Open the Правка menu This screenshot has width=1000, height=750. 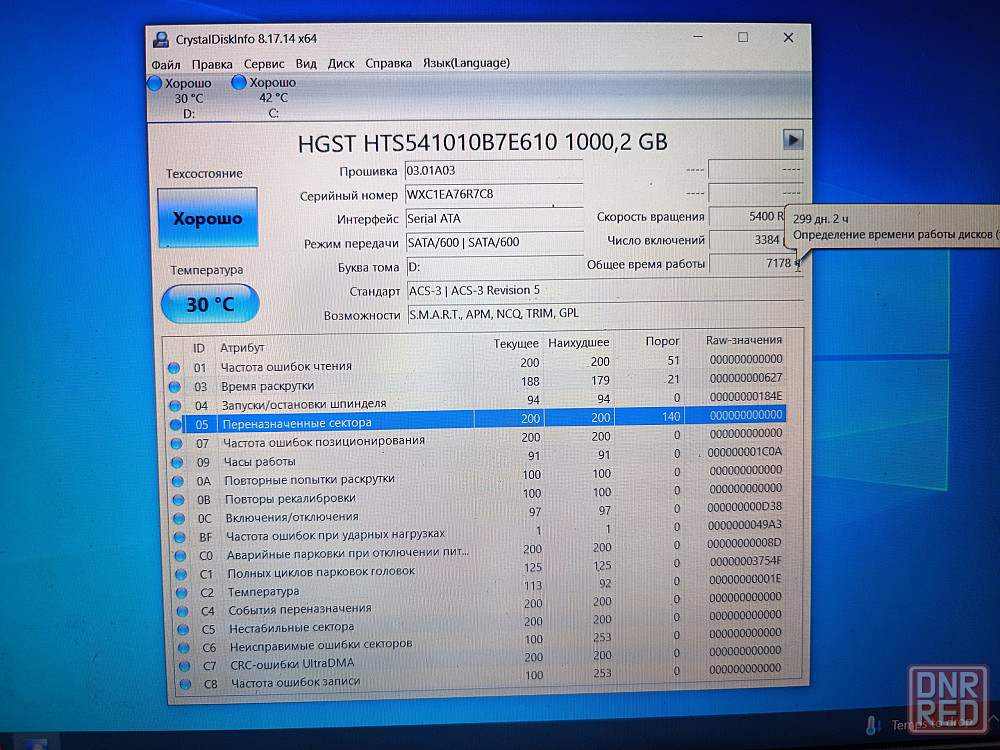tap(212, 64)
